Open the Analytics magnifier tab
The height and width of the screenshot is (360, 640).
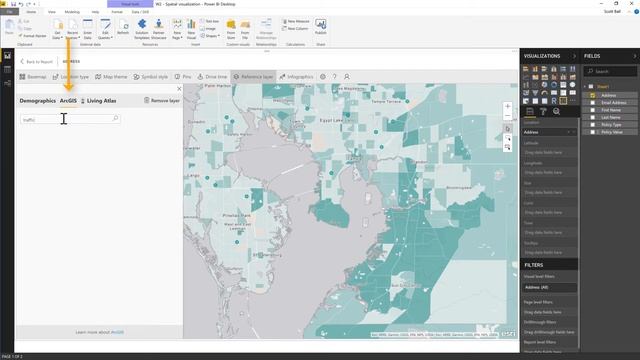point(556,111)
